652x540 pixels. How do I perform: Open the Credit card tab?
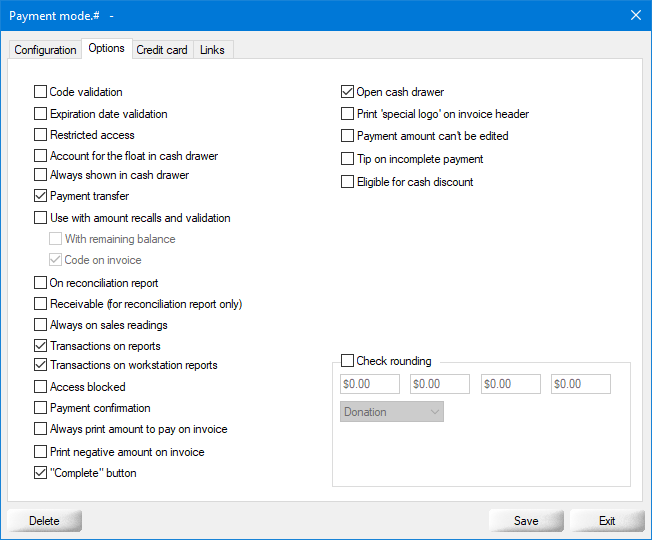click(162, 50)
